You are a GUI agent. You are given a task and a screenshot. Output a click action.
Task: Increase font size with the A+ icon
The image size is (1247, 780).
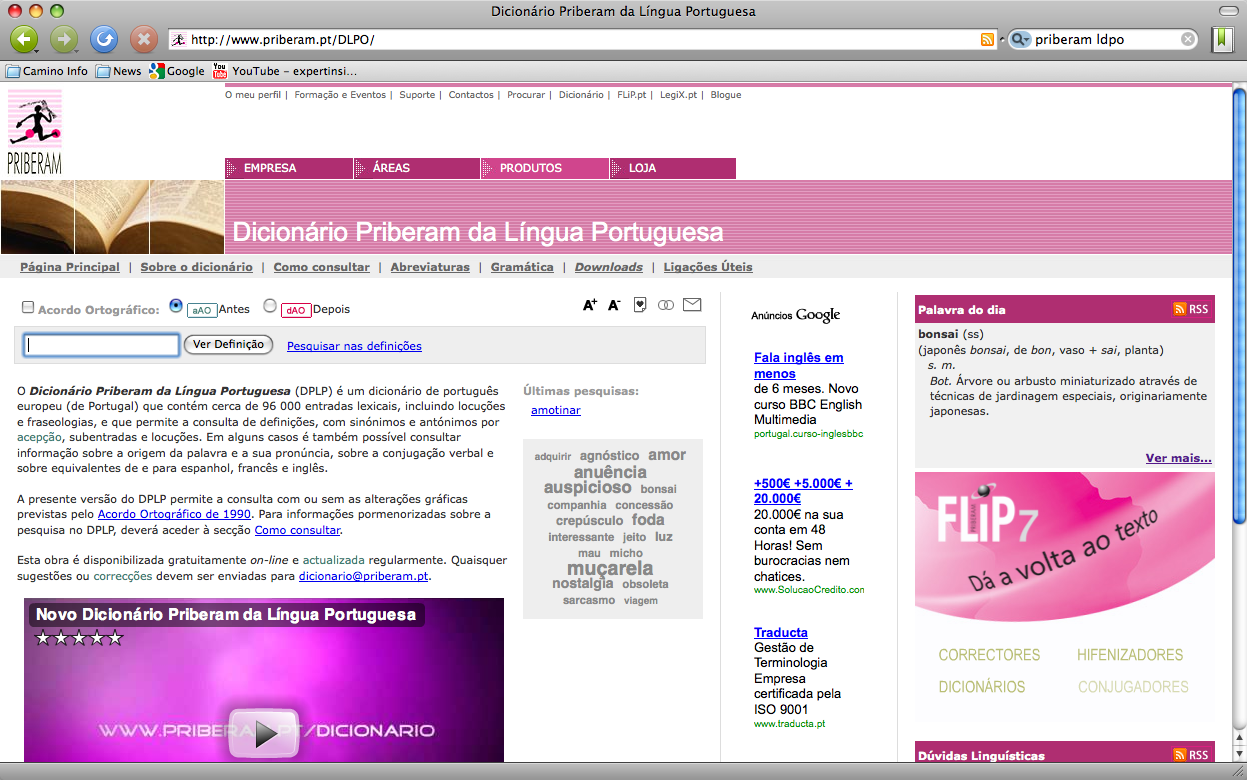click(590, 305)
